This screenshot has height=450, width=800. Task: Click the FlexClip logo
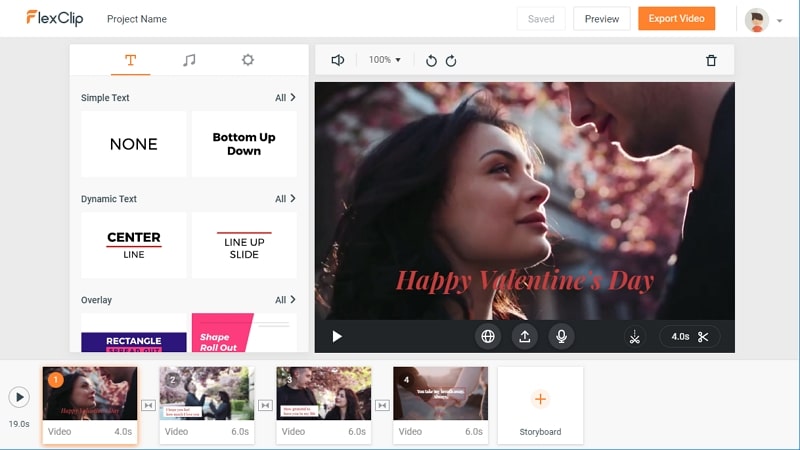55,18
